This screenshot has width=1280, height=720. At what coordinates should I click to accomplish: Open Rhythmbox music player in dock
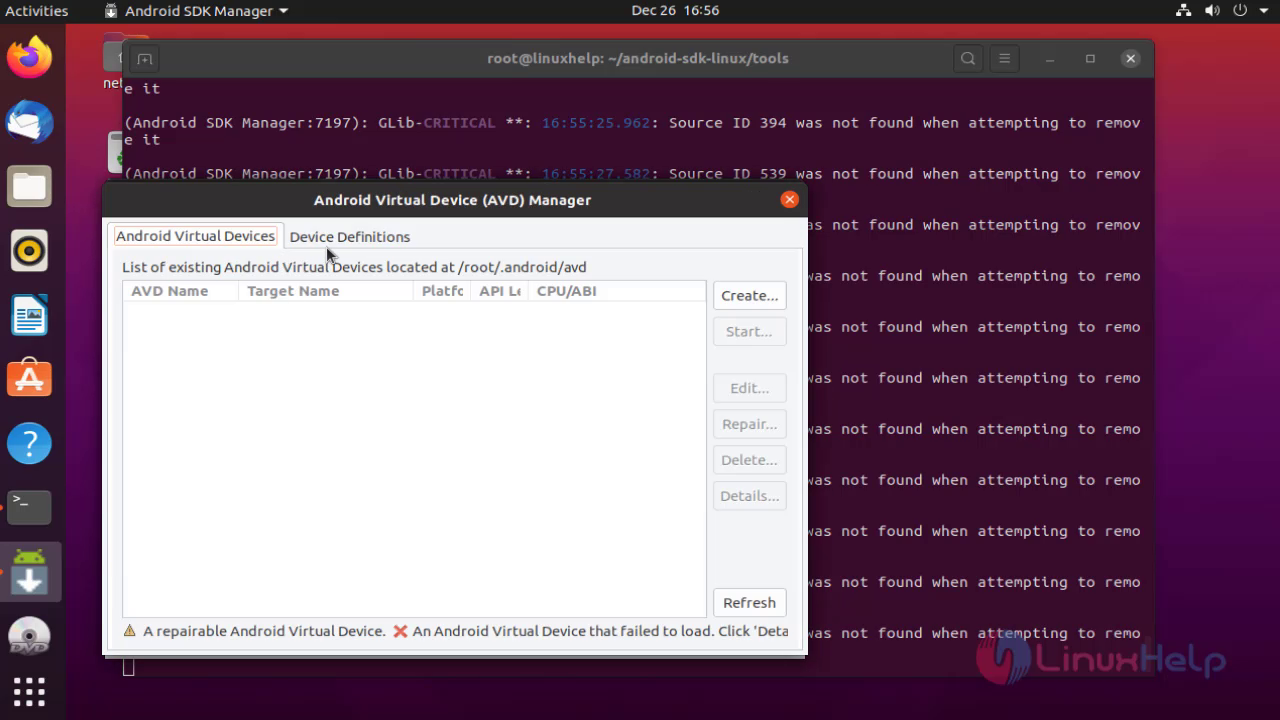click(x=30, y=250)
